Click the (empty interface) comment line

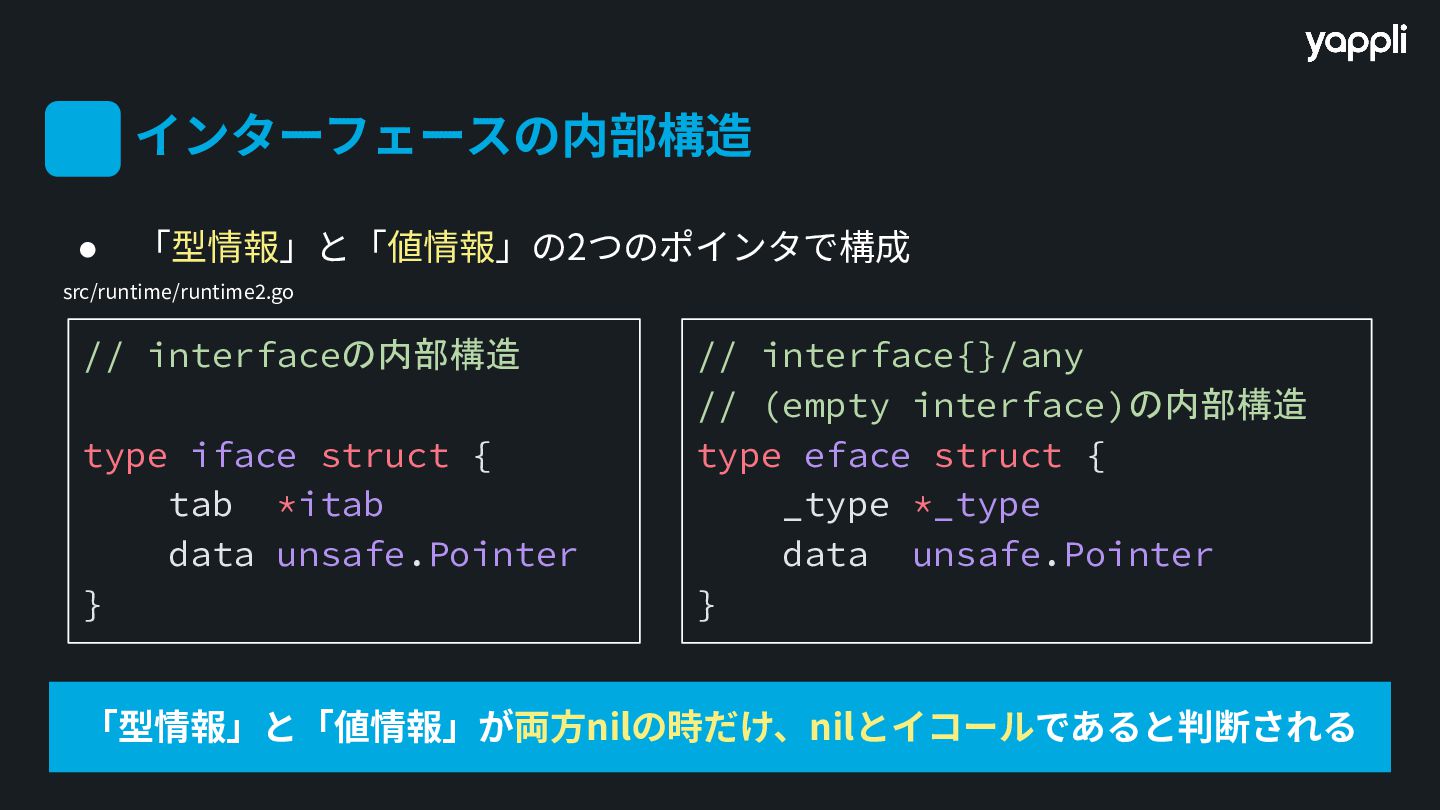1002,405
